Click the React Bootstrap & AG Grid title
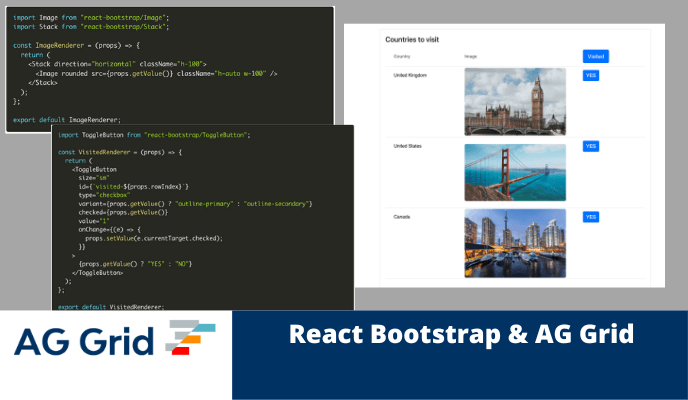This screenshot has width=688, height=400. click(x=461, y=335)
